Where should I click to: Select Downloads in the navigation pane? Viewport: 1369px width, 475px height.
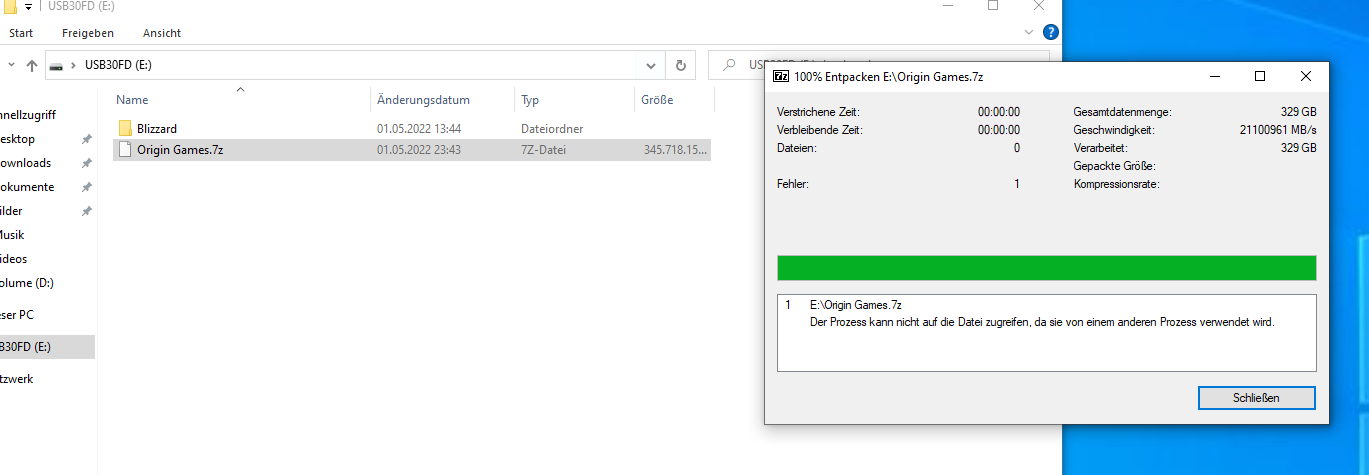(26, 163)
